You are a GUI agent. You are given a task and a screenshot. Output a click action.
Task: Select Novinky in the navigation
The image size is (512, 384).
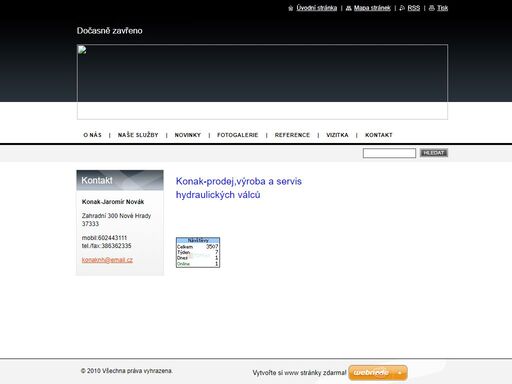pos(188,135)
